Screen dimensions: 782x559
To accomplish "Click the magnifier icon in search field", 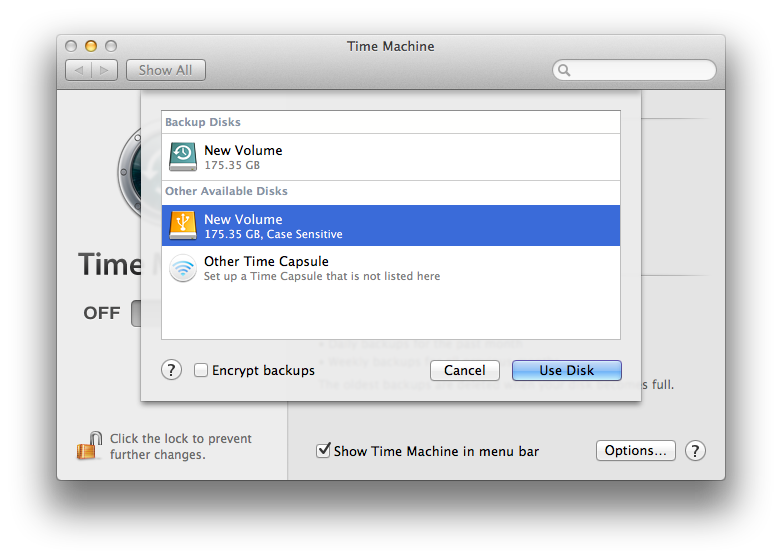I will (x=564, y=70).
